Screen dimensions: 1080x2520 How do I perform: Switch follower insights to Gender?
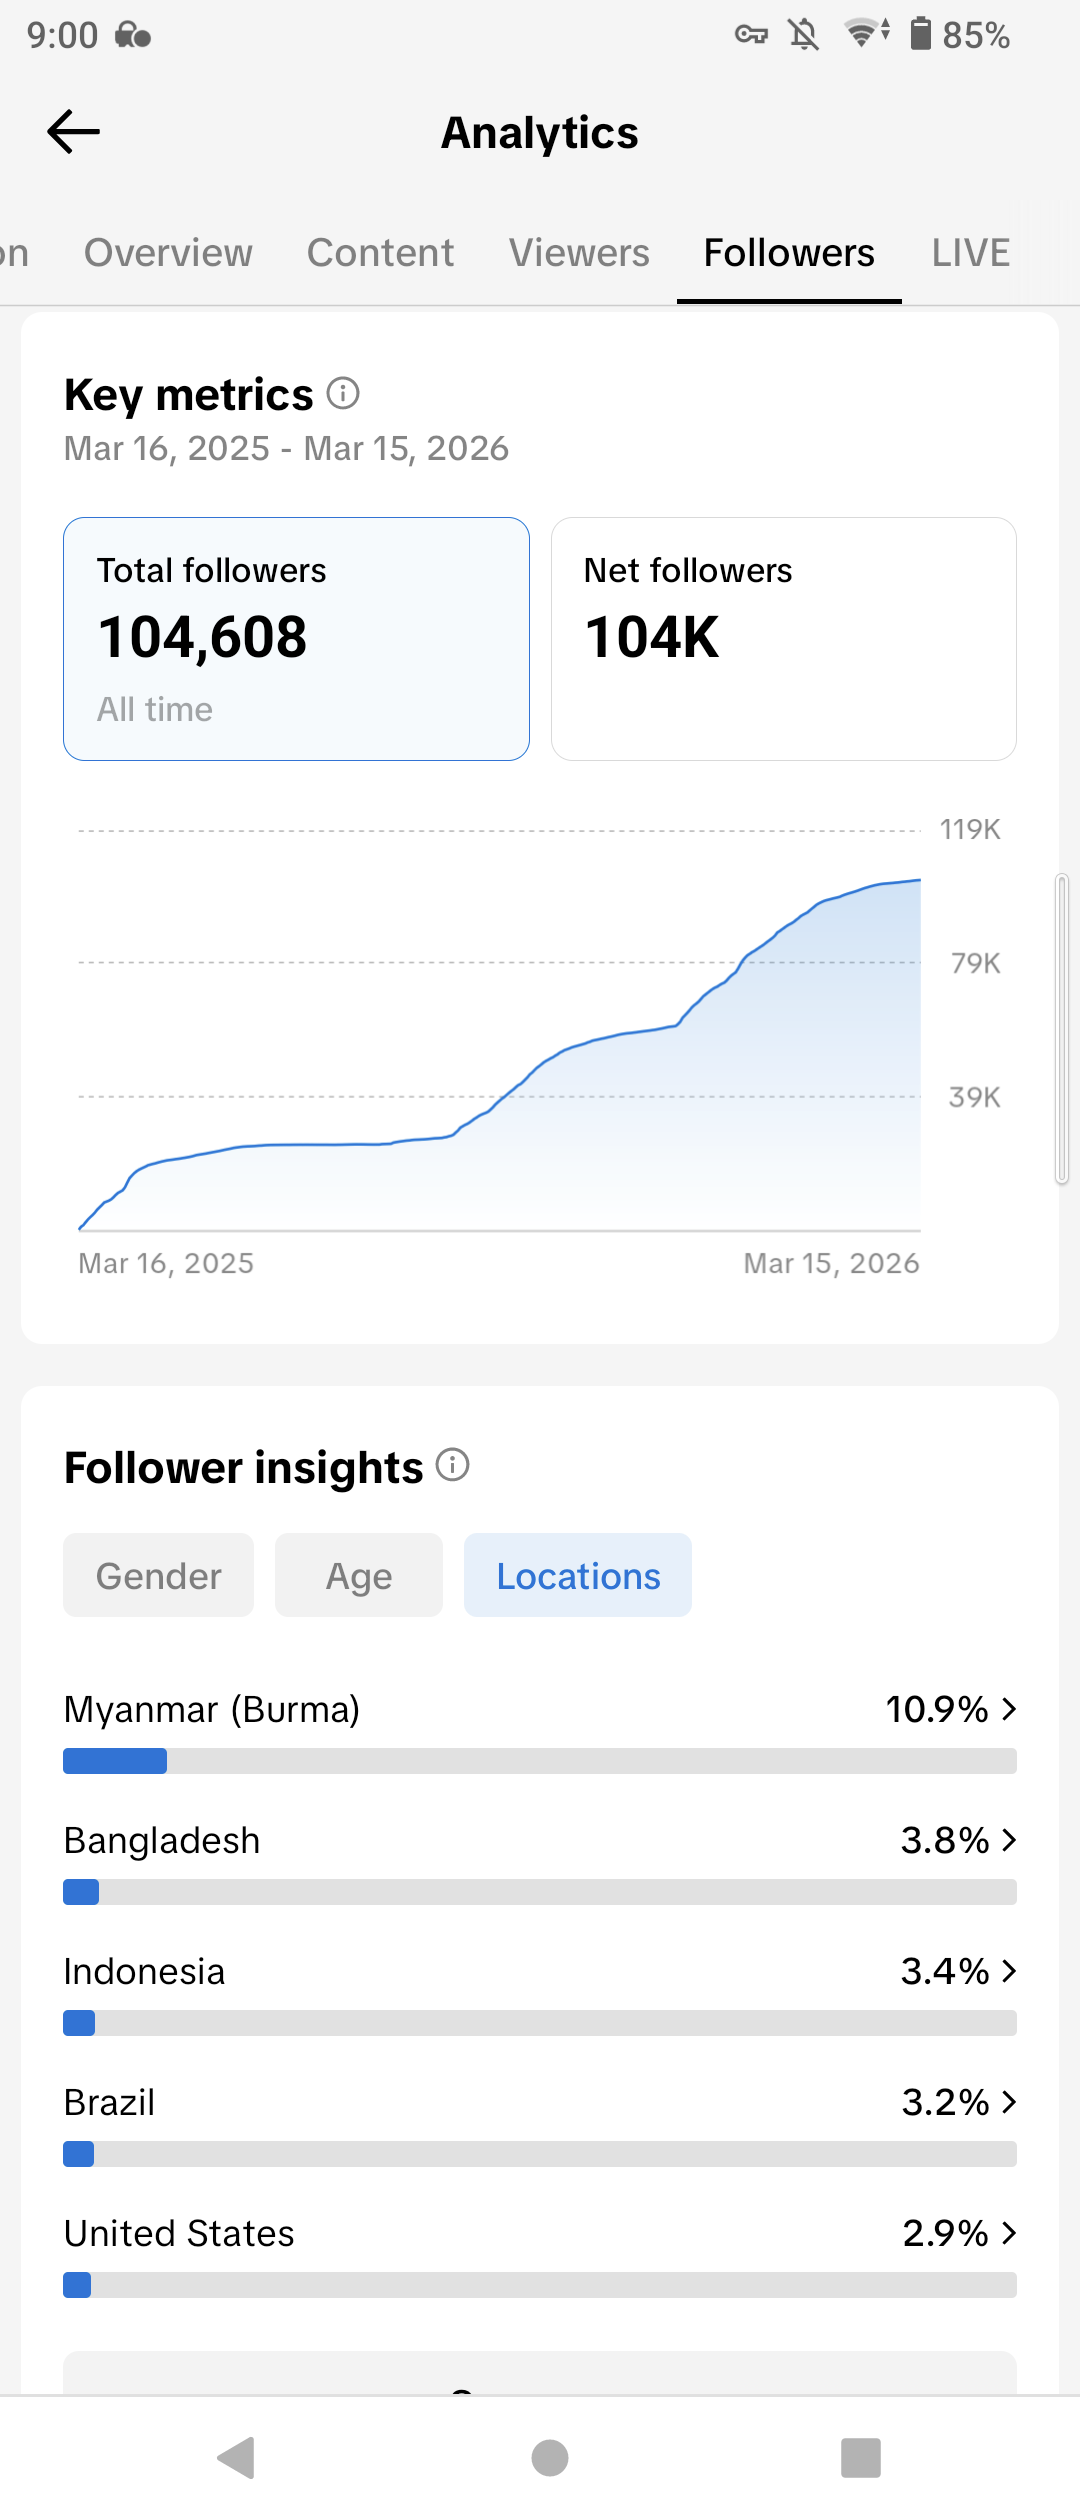click(158, 1576)
